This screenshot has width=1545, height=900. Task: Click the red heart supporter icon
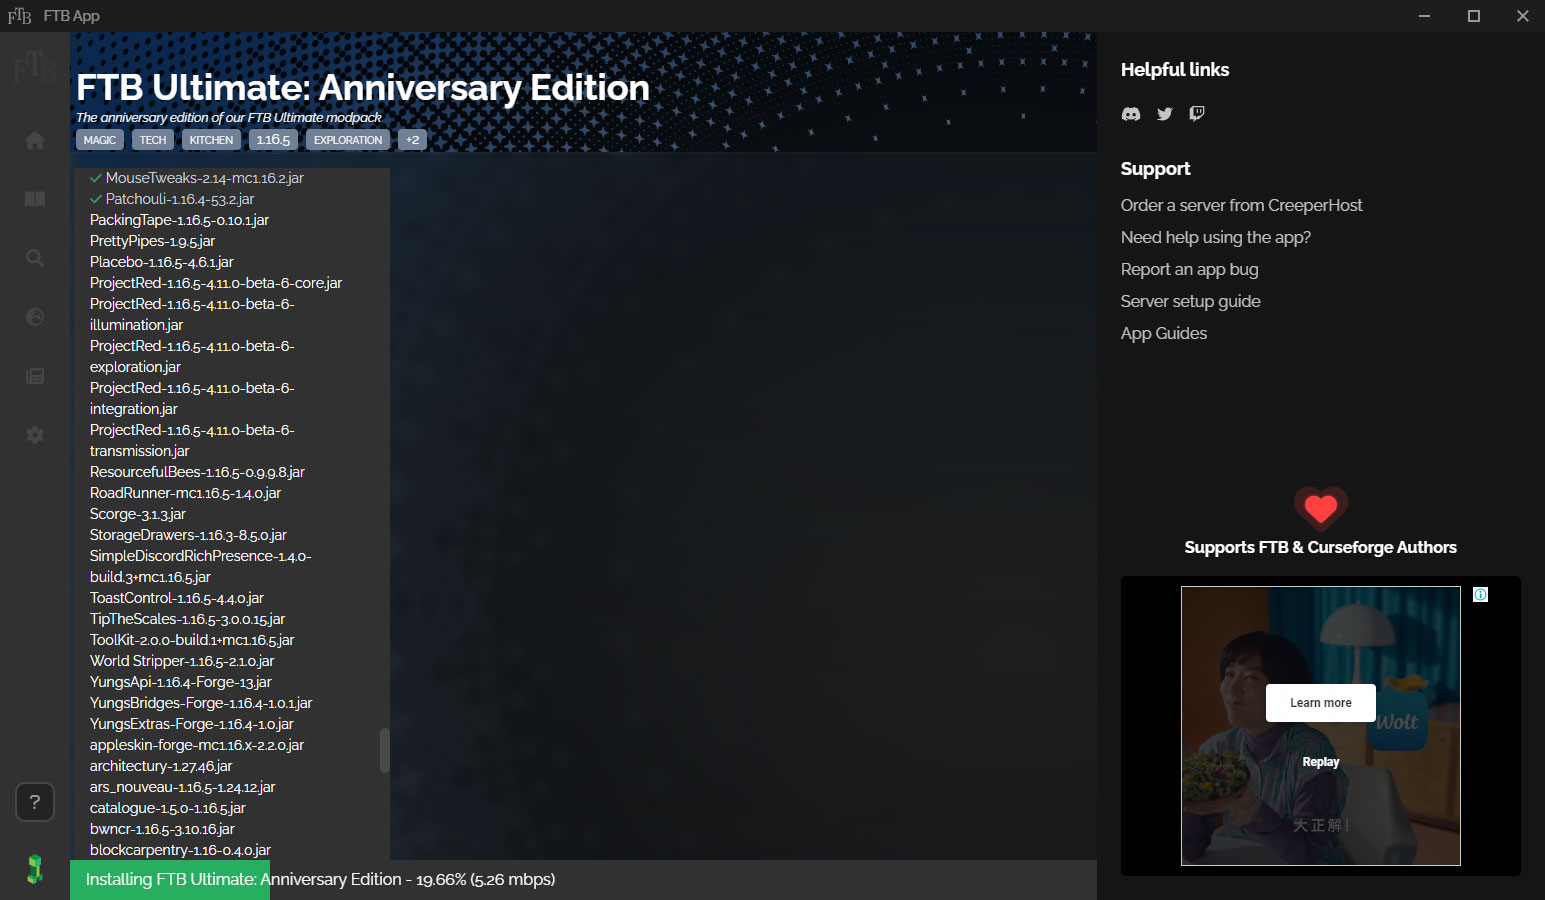coord(1321,509)
